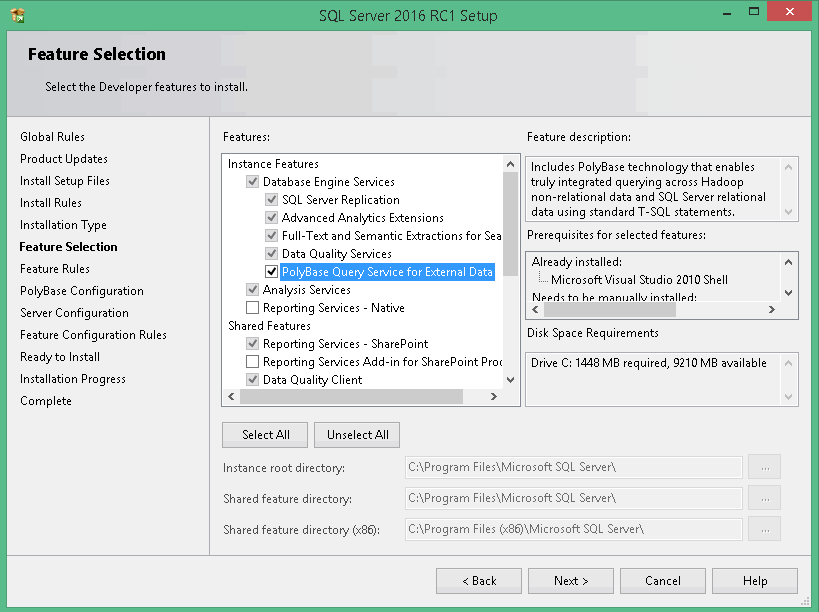The image size is (819, 612).
Task: Browse for Instance root directory
Action: [764, 467]
